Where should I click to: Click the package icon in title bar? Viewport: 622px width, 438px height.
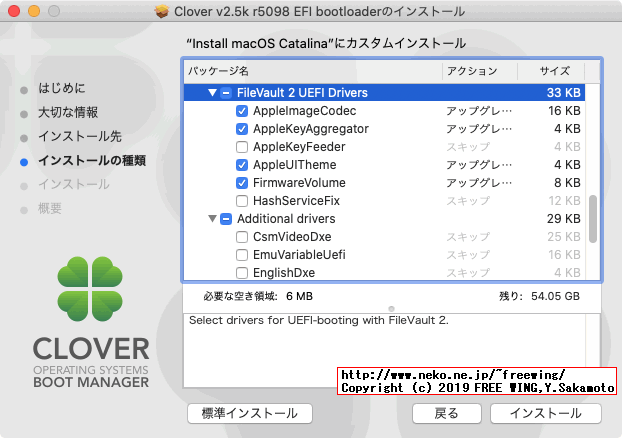[x=162, y=12]
